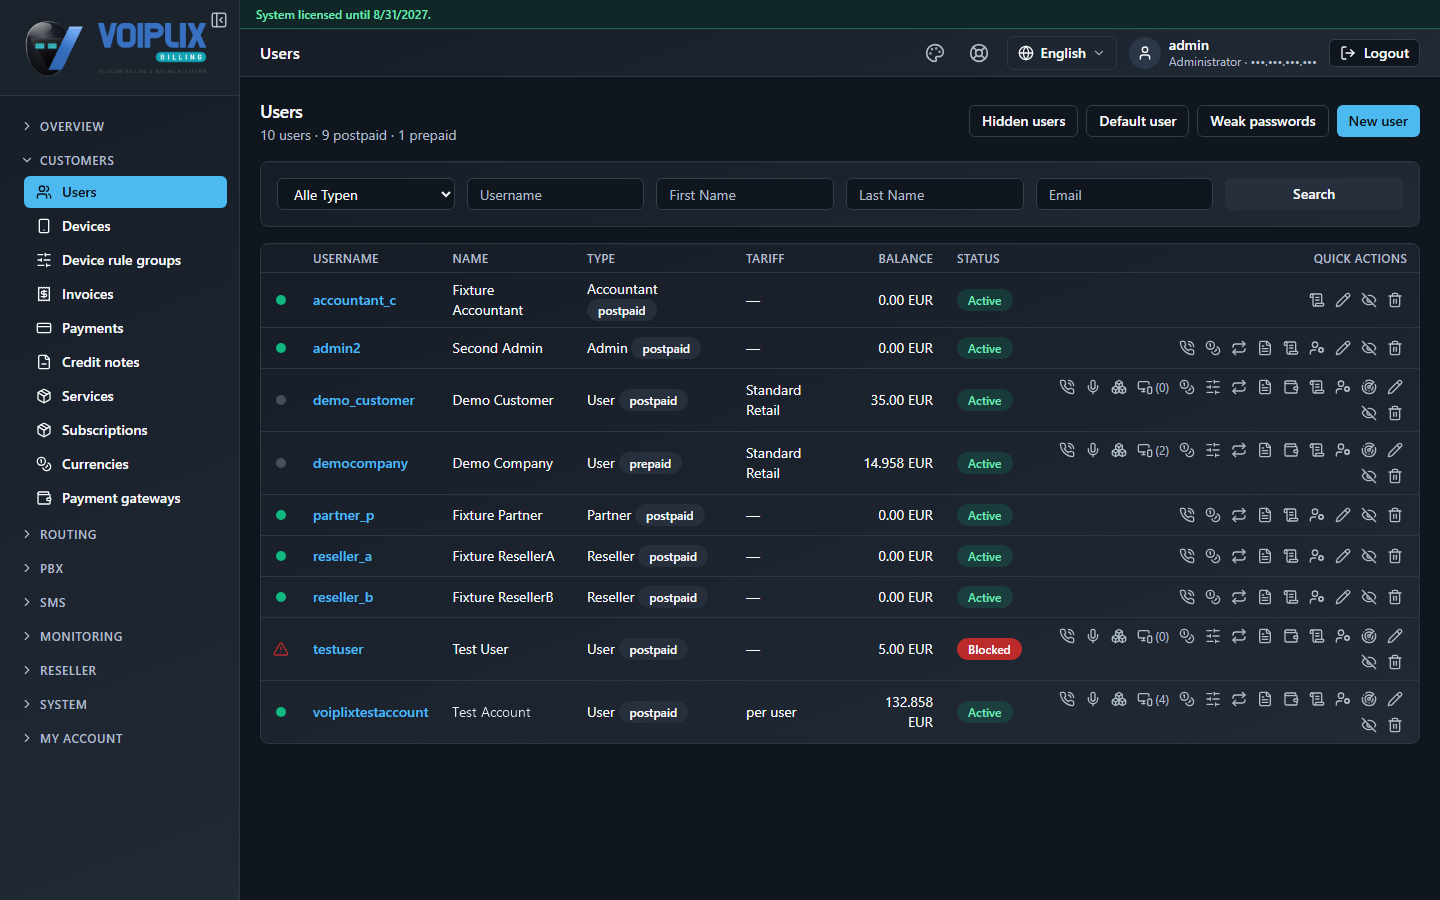Hide user democompany with the eye icon
This screenshot has width=1440, height=900.
click(1369, 476)
